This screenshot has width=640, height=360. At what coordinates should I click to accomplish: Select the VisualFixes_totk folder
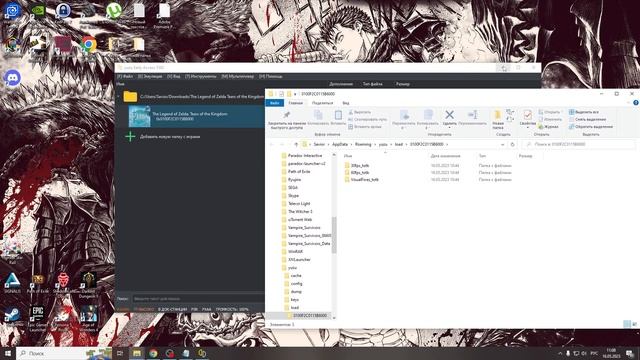362,180
